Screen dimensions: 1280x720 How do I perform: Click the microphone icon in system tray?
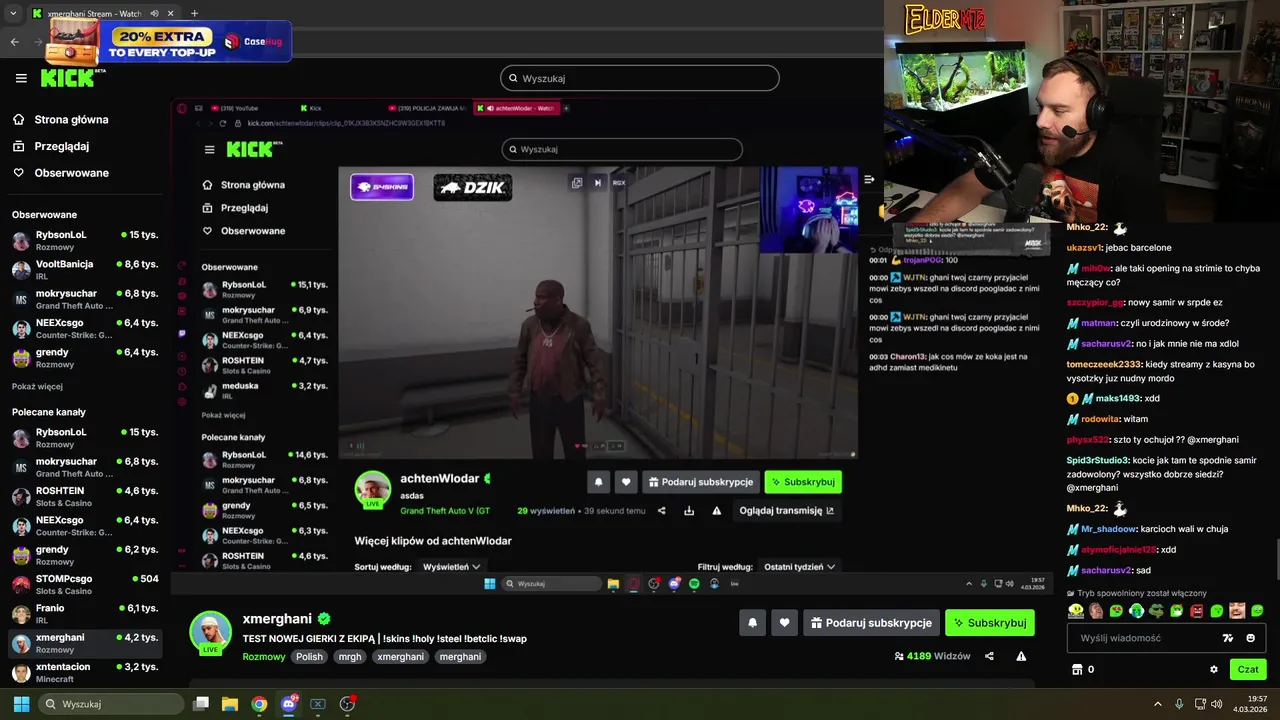tap(1179, 704)
